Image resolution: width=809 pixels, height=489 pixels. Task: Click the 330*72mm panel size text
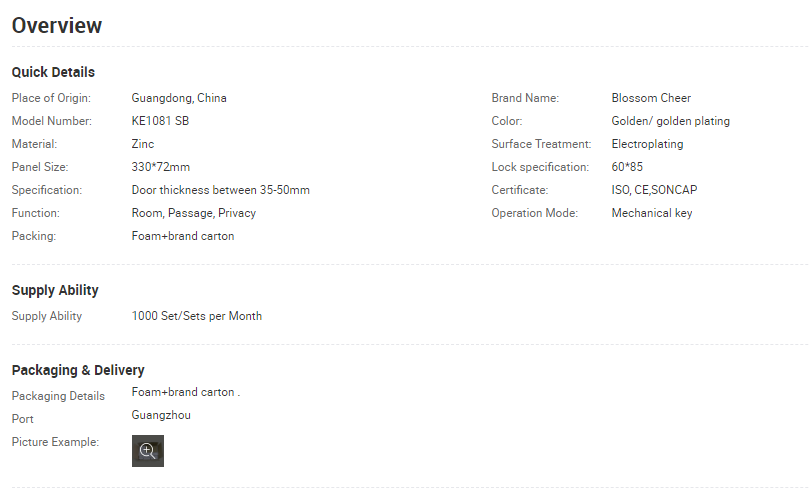161,167
